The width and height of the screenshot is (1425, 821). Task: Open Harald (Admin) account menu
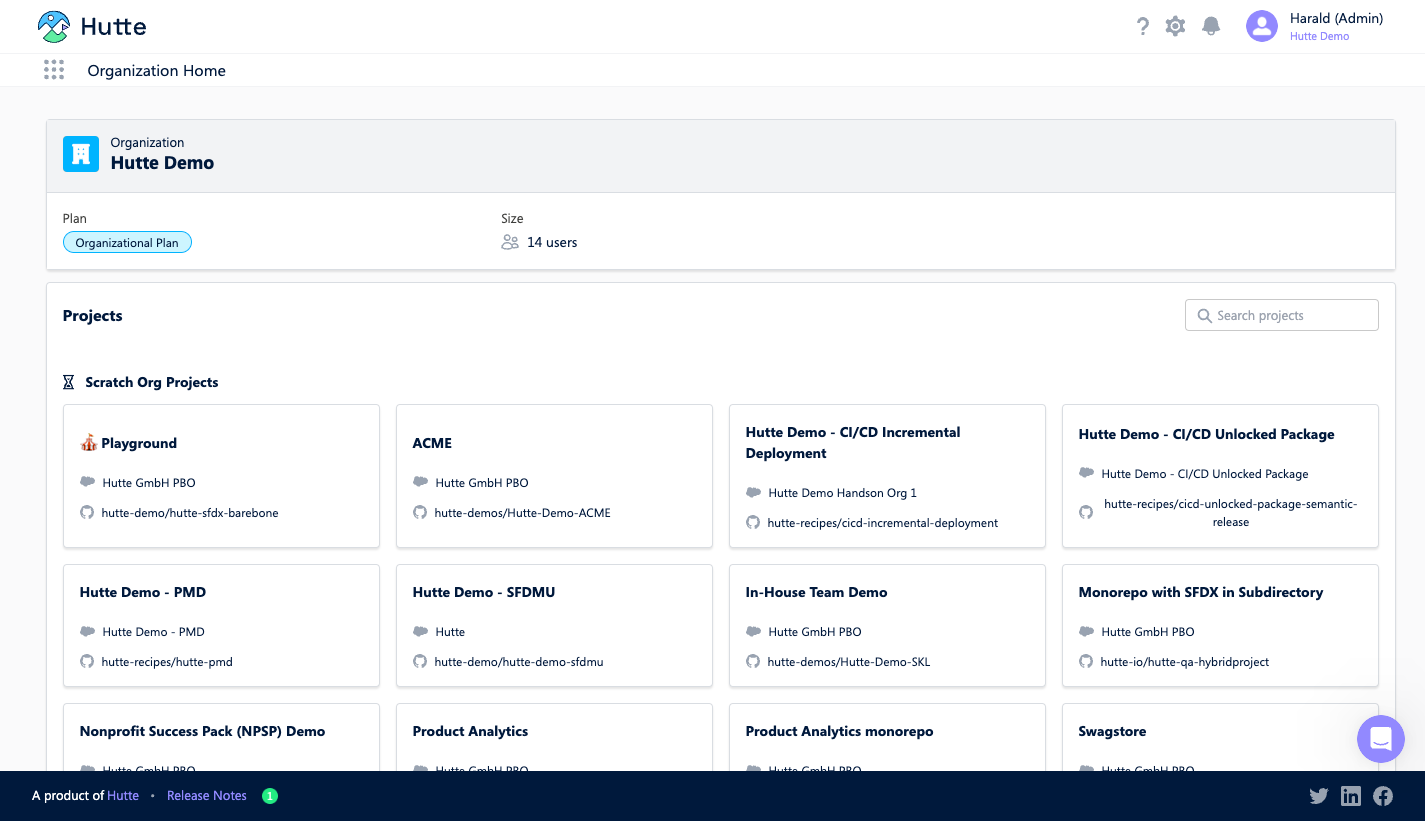1336,19
